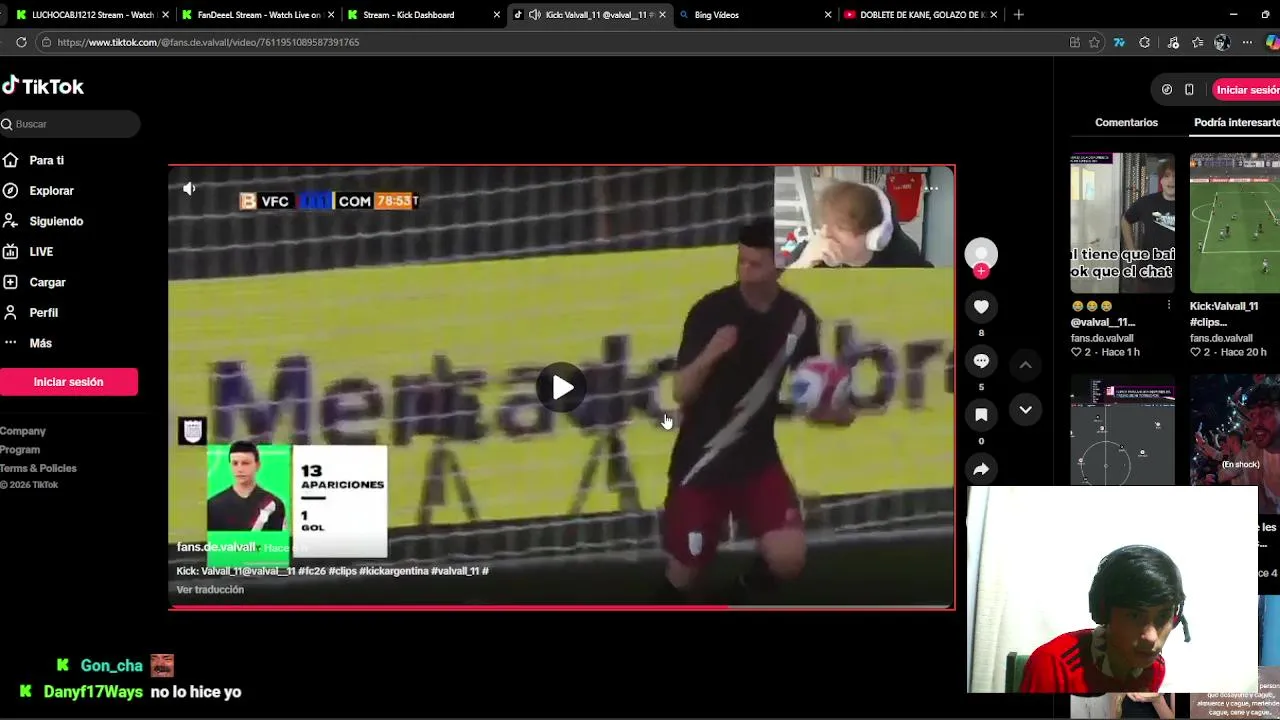Screen dimensions: 1280x720
Task: Save the video with the bookmark icon
Action: (x=981, y=415)
